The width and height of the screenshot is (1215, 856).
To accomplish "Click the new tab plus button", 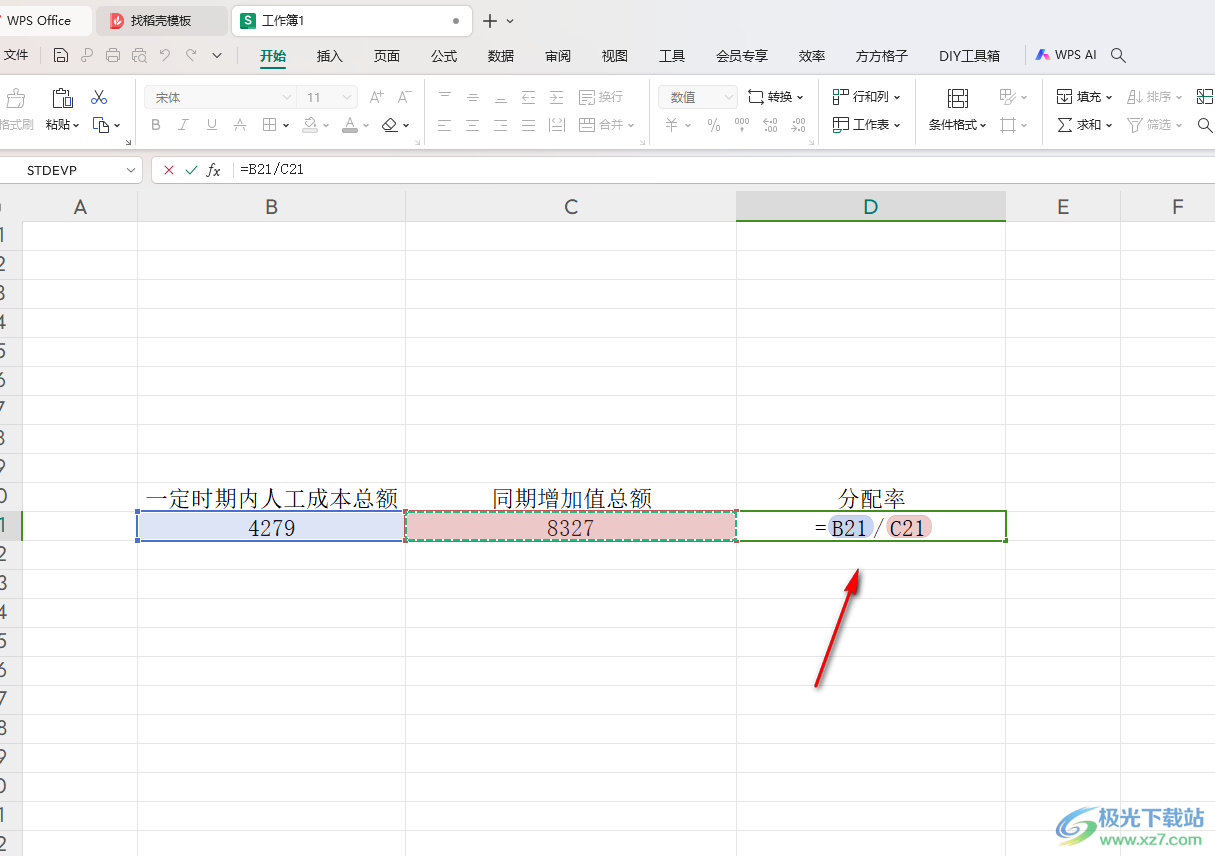I will tap(490, 21).
